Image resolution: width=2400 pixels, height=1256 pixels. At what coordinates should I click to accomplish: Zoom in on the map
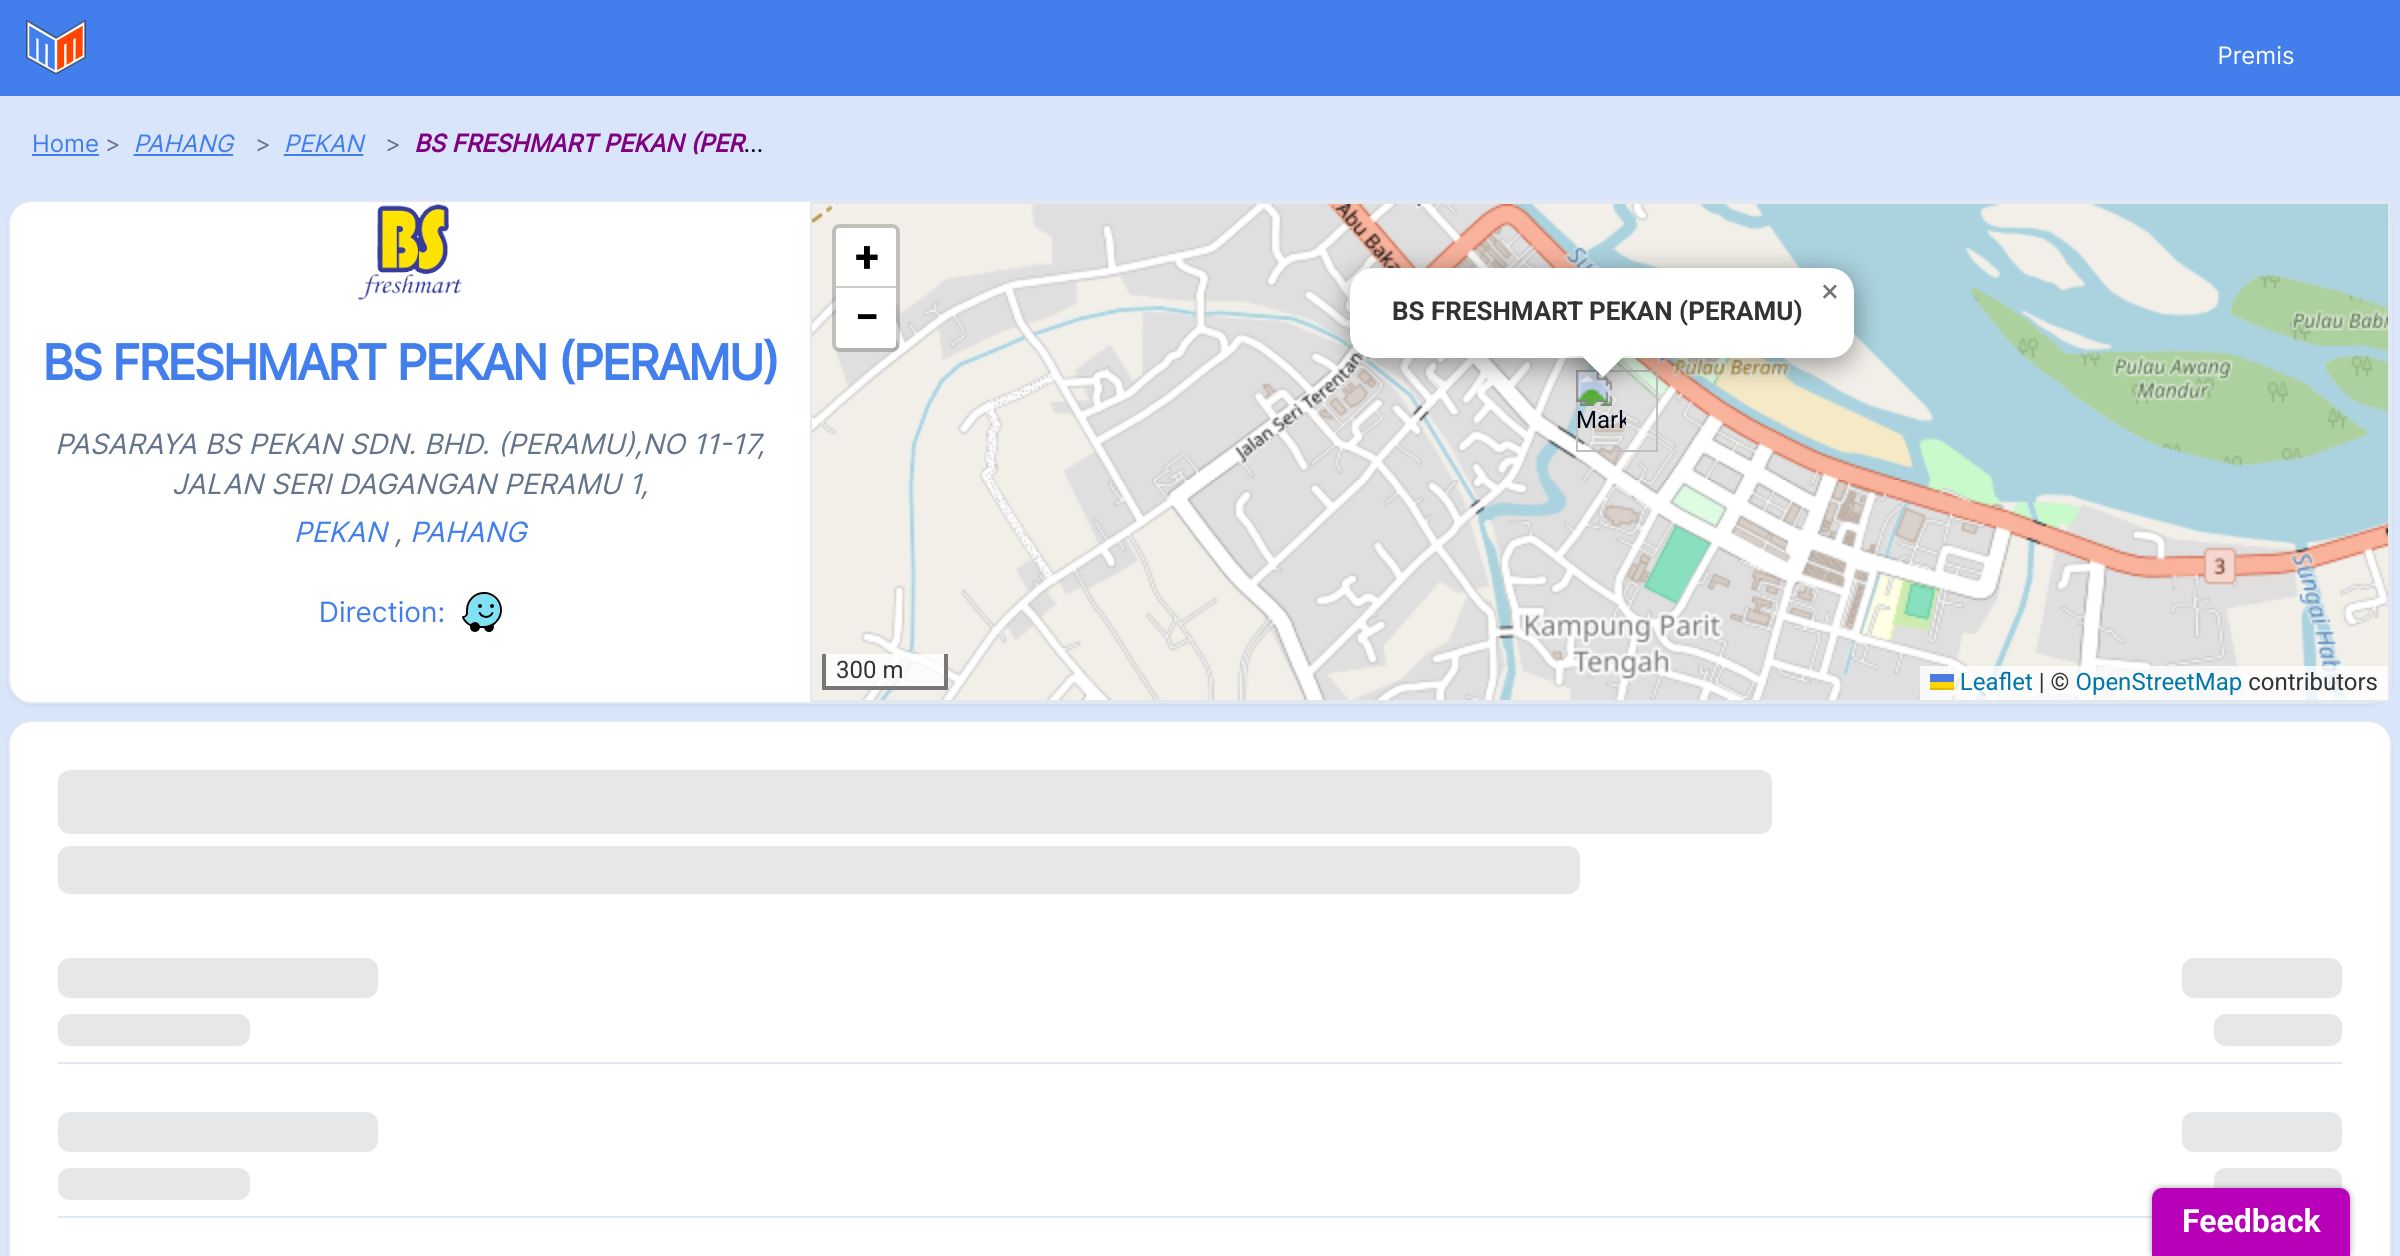click(x=866, y=258)
